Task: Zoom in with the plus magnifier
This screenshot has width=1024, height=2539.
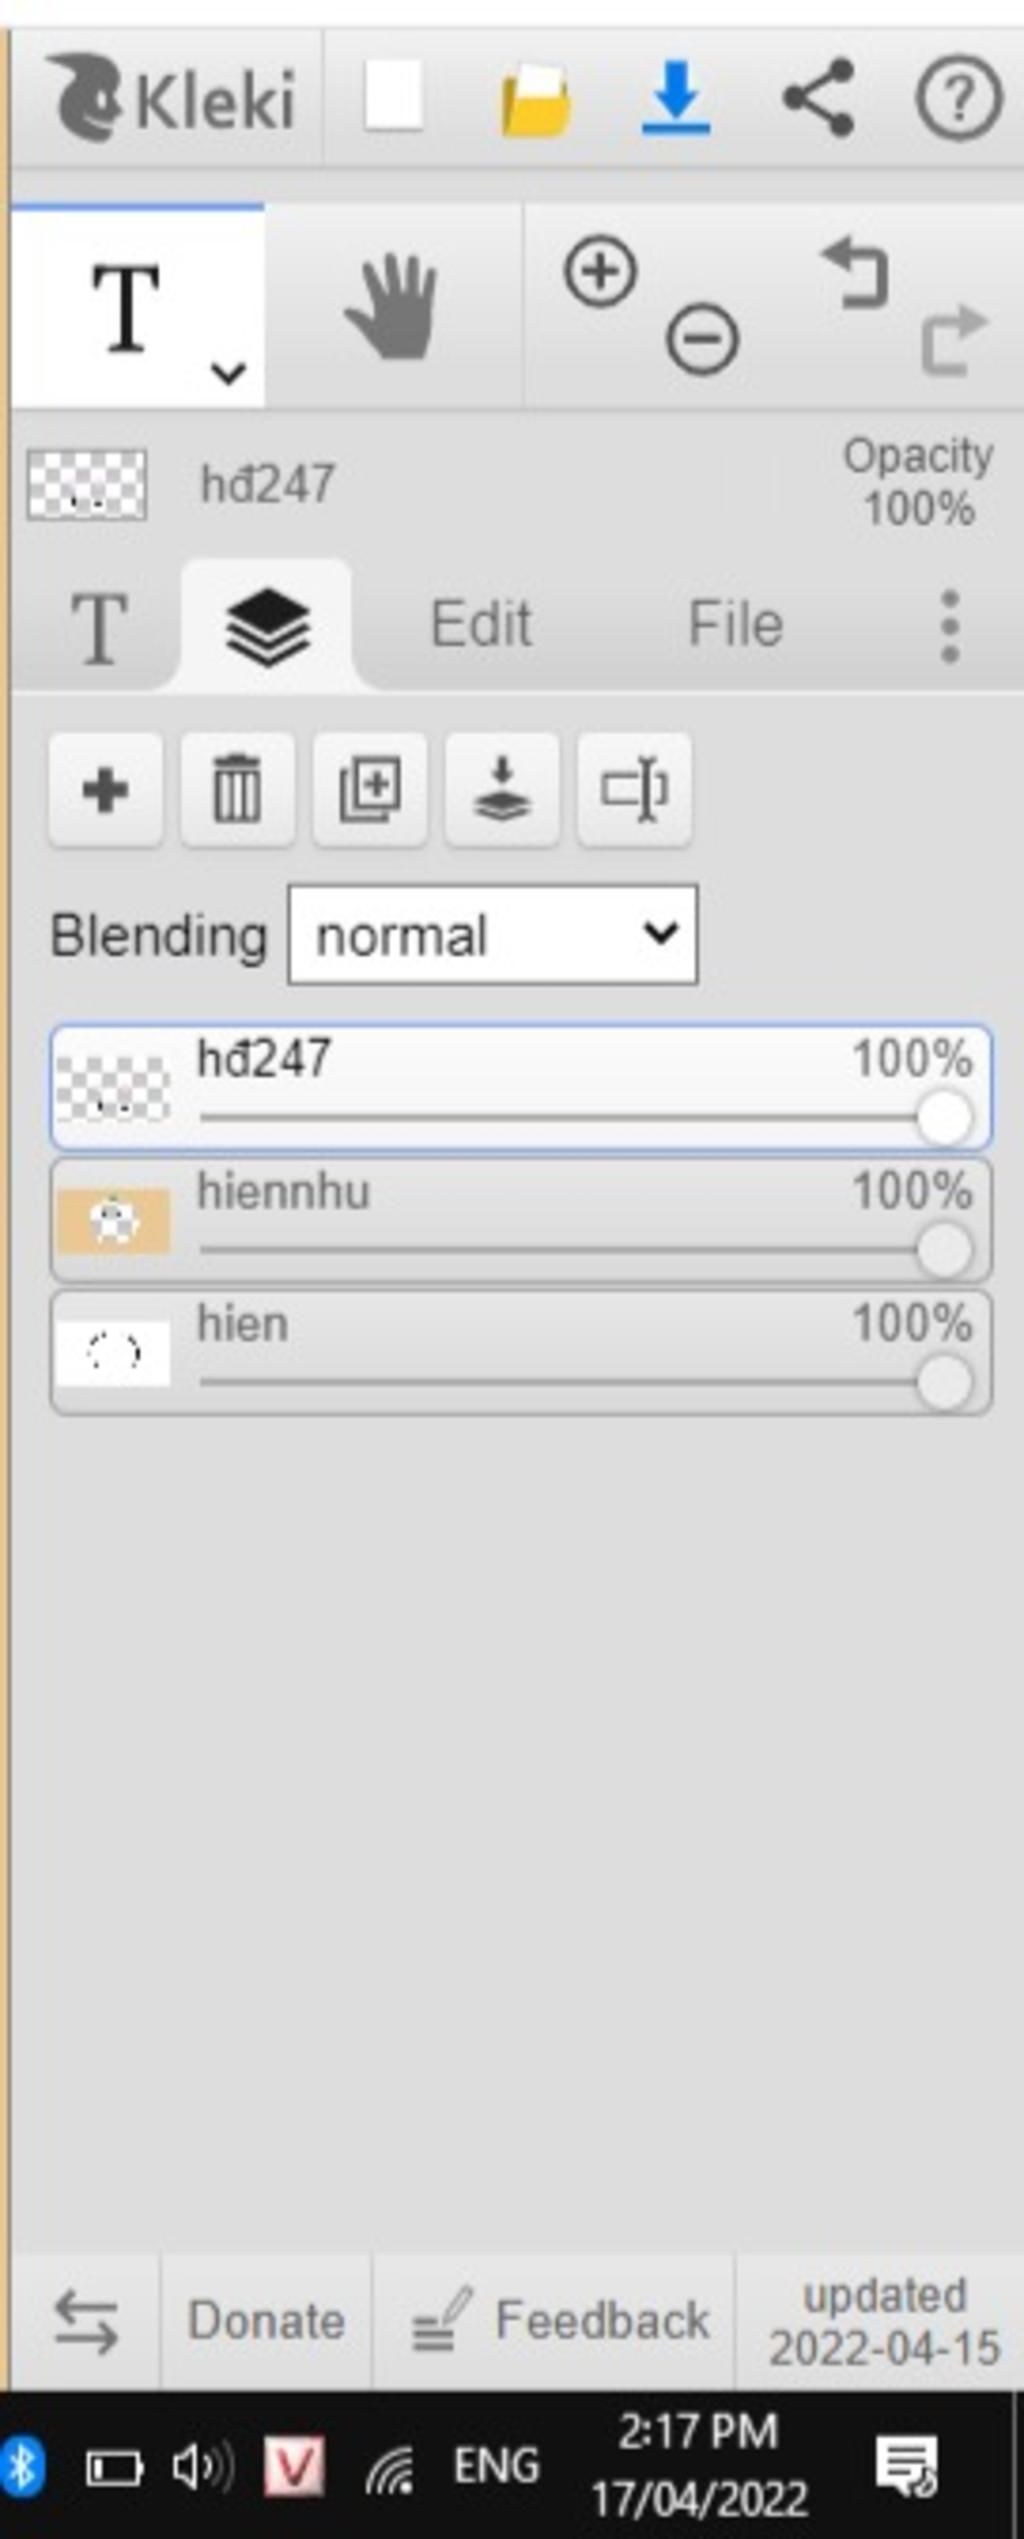Action: [x=600, y=271]
